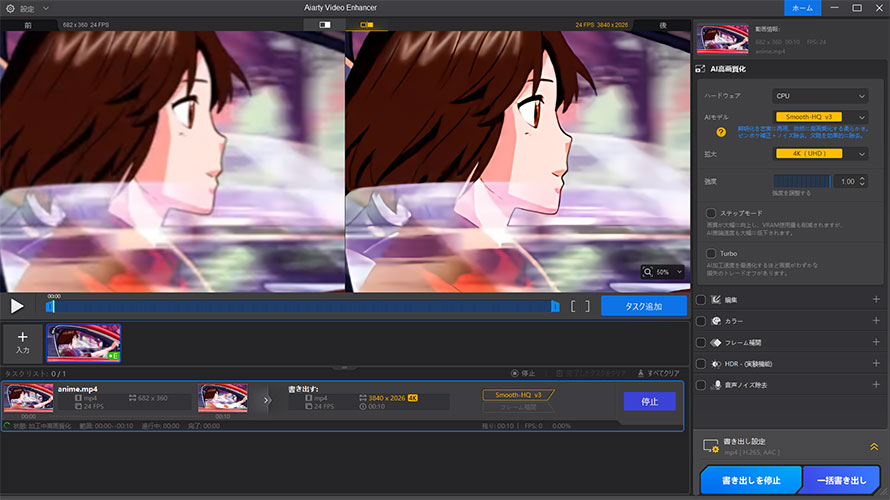Open the 設定 gear icon
The height and width of the screenshot is (500, 890).
coord(10,9)
